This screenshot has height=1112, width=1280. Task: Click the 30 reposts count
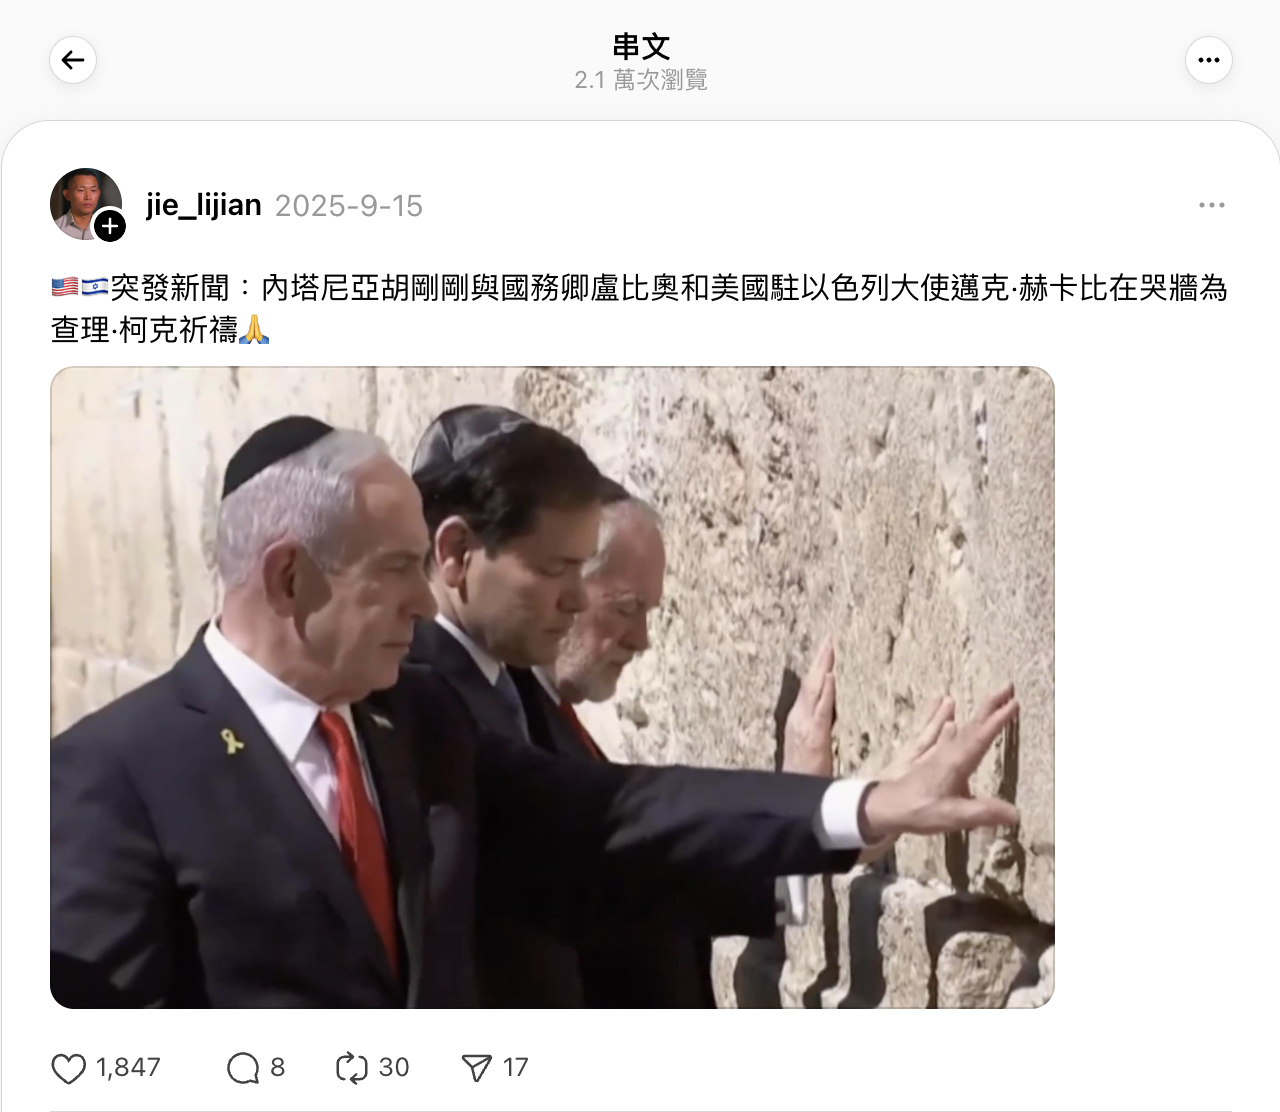(x=394, y=1068)
